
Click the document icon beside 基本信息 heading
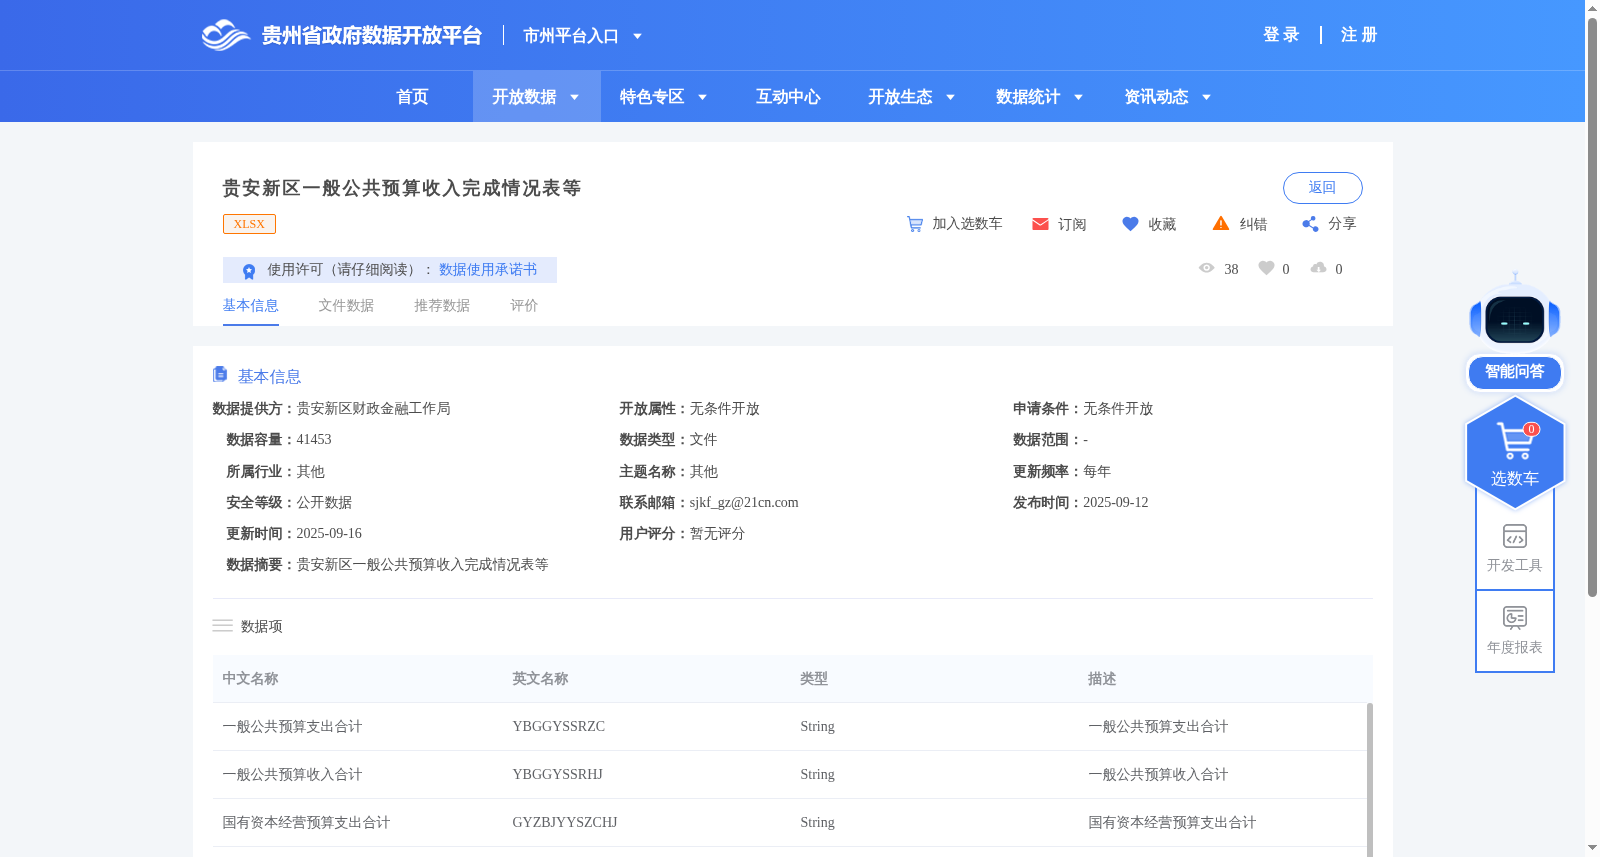pos(220,374)
